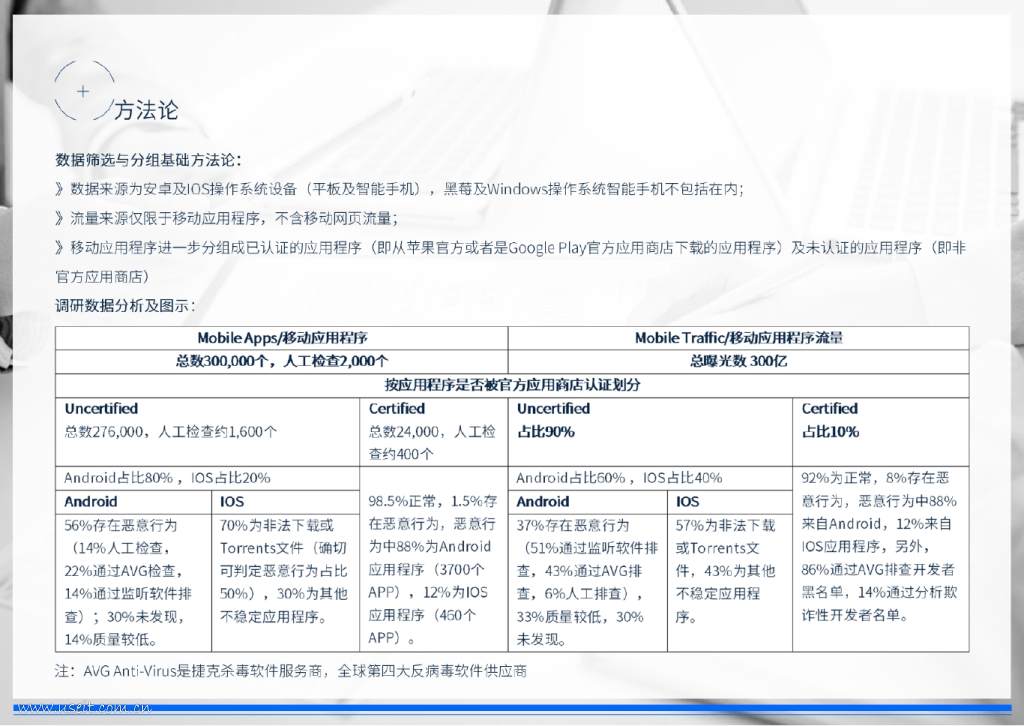Click the footnote about AVG Anti-Virus
The height and width of the screenshot is (726, 1024).
pos(291,671)
